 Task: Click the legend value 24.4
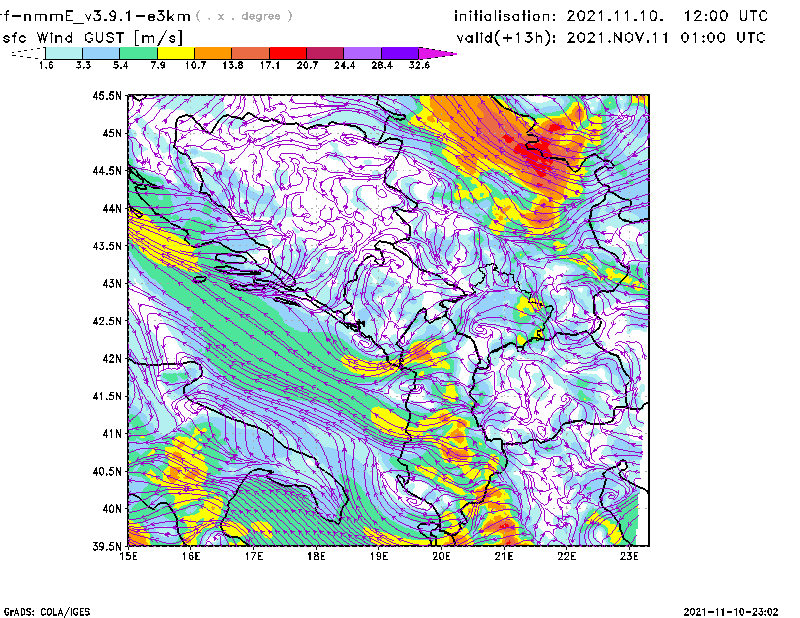344,65
